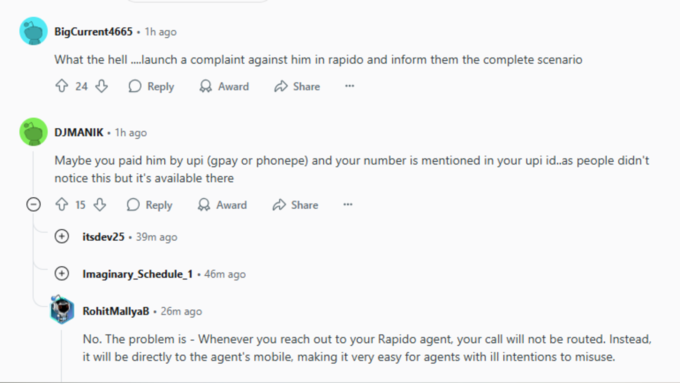The height and width of the screenshot is (383, 680).
Task: Share BigCurrent4665's comment
Action: (x=297, y=86)
